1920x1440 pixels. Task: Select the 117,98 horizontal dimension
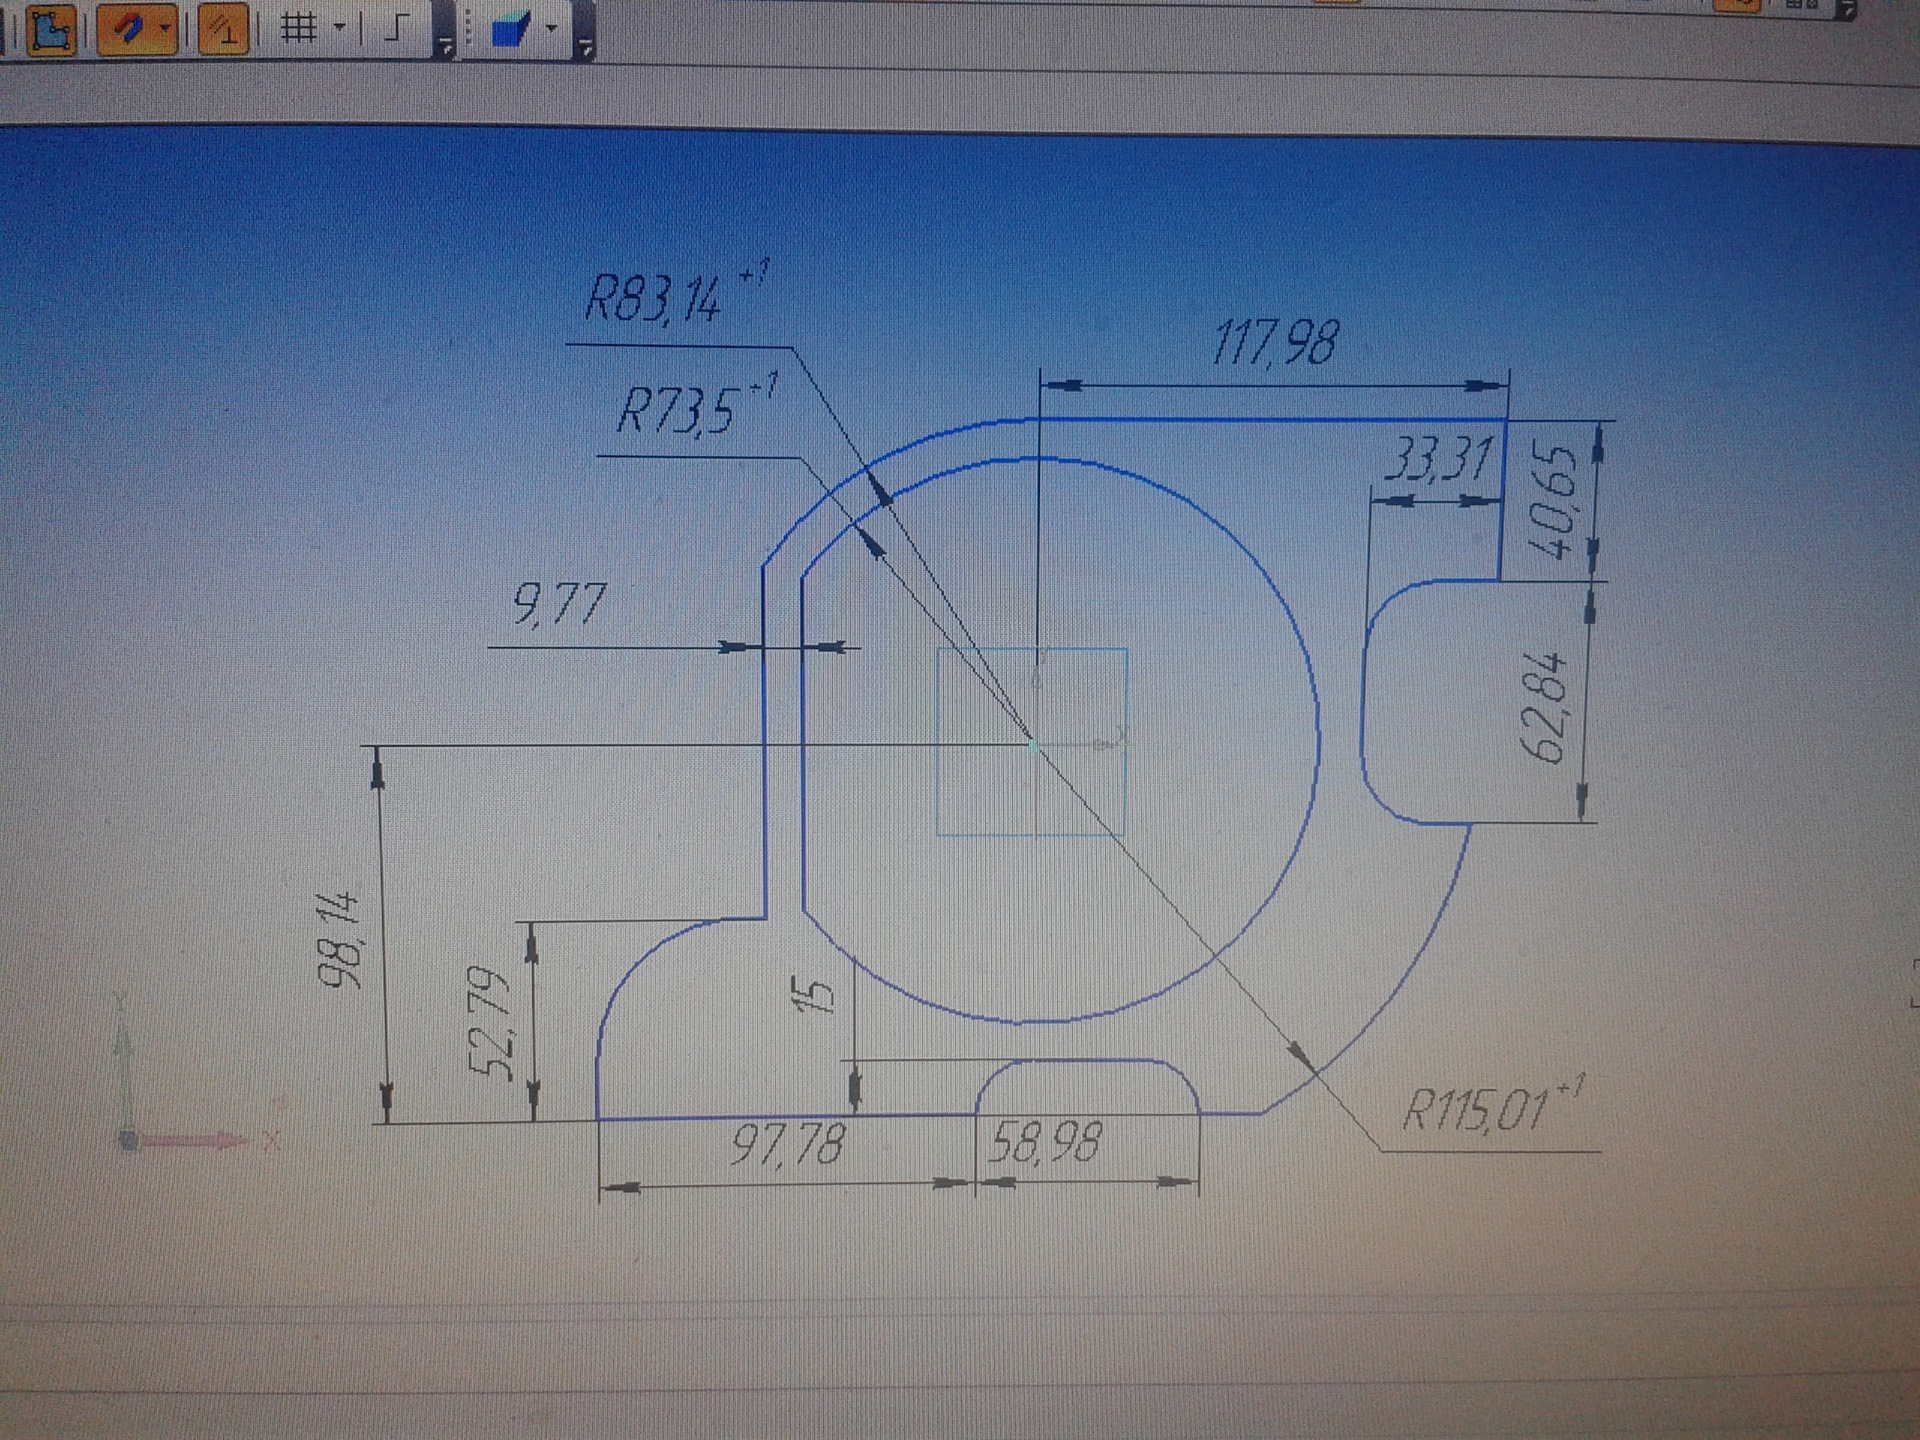click(1274, 343)
